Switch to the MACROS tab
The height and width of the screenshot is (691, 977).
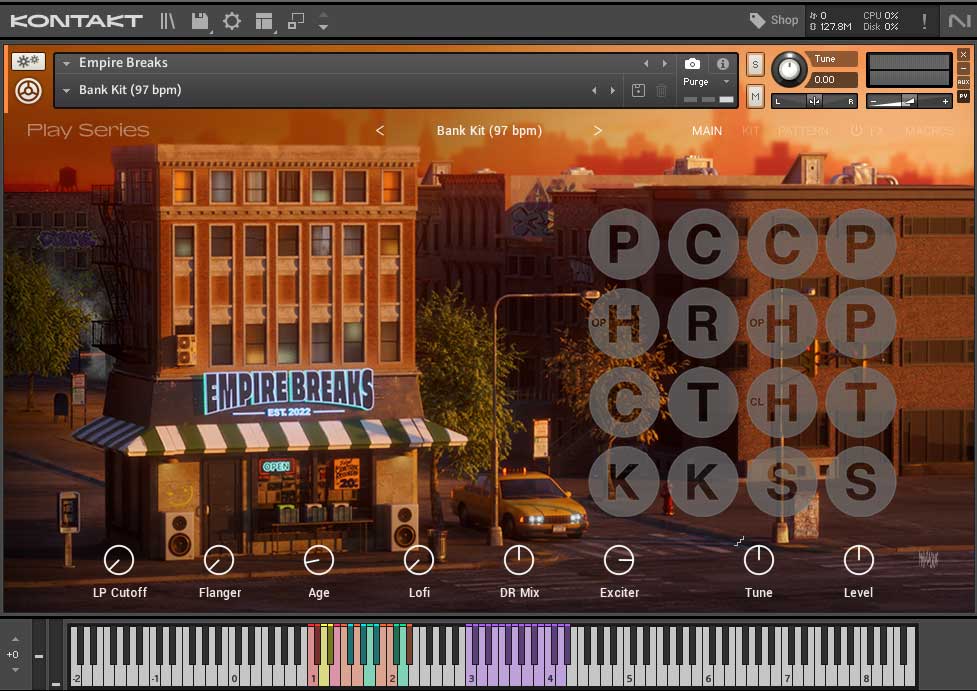929,131
